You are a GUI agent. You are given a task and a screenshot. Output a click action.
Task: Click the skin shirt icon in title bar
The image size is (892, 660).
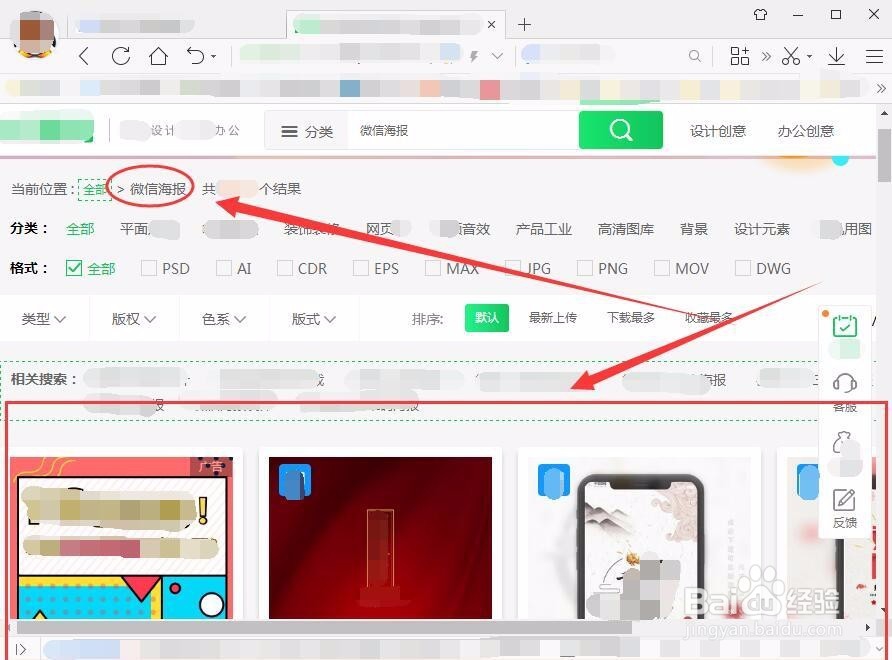pyautogui.click(x=760, y=14)
